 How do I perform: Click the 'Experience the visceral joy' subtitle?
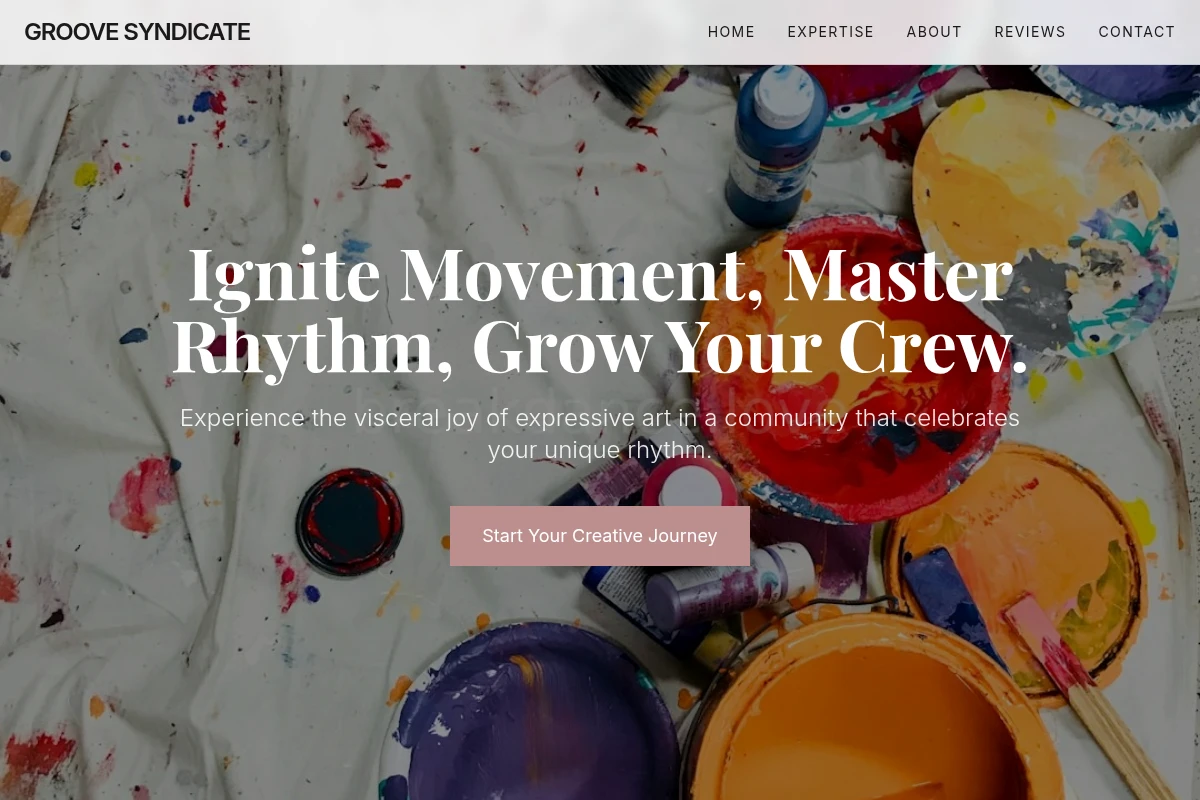[x=600, y=434]
